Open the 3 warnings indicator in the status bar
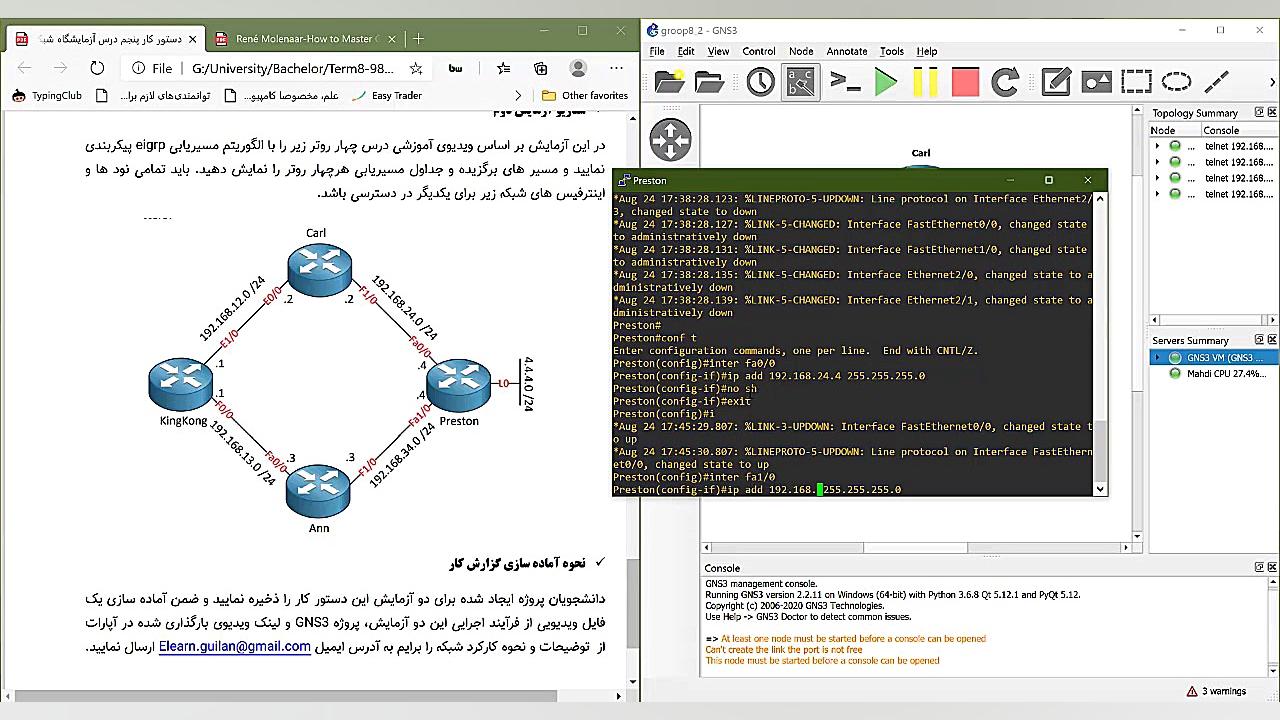 (1217, 691)
